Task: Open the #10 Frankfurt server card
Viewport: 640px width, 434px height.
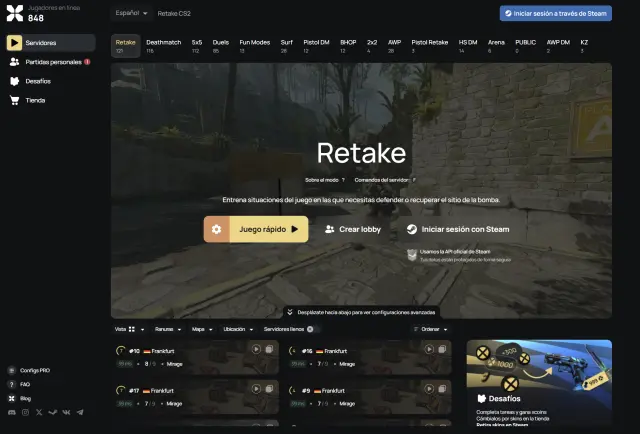Action: tap(195, 357)
